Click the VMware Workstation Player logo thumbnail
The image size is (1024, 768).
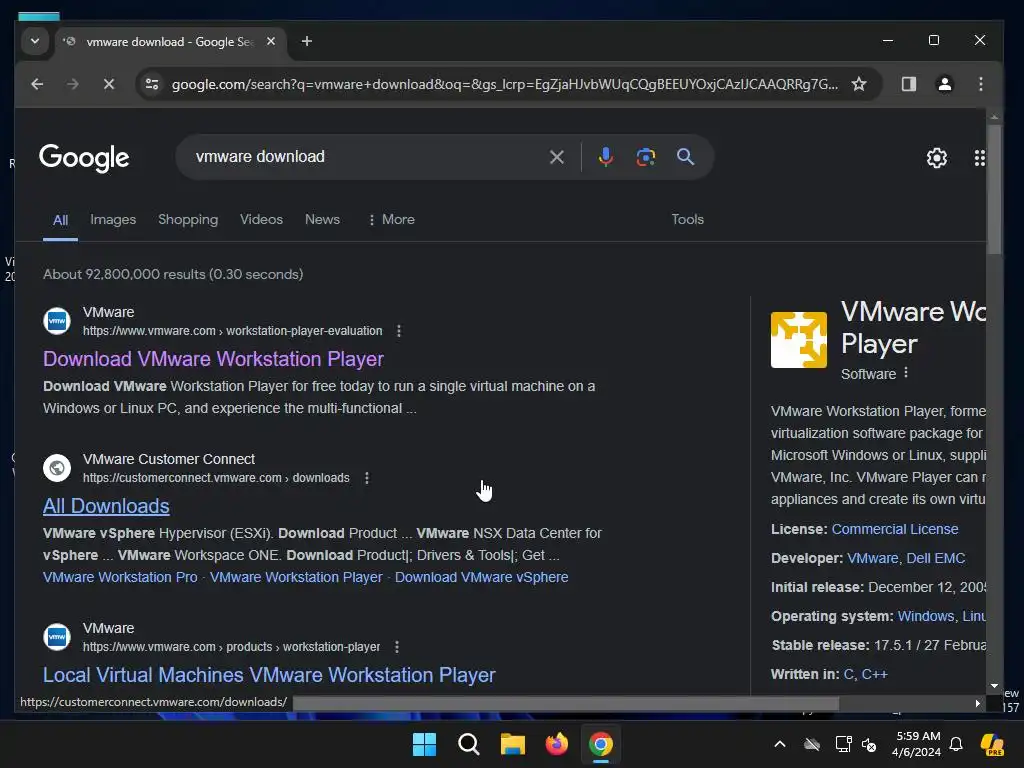pyautogui.click(x=799, y=340)
